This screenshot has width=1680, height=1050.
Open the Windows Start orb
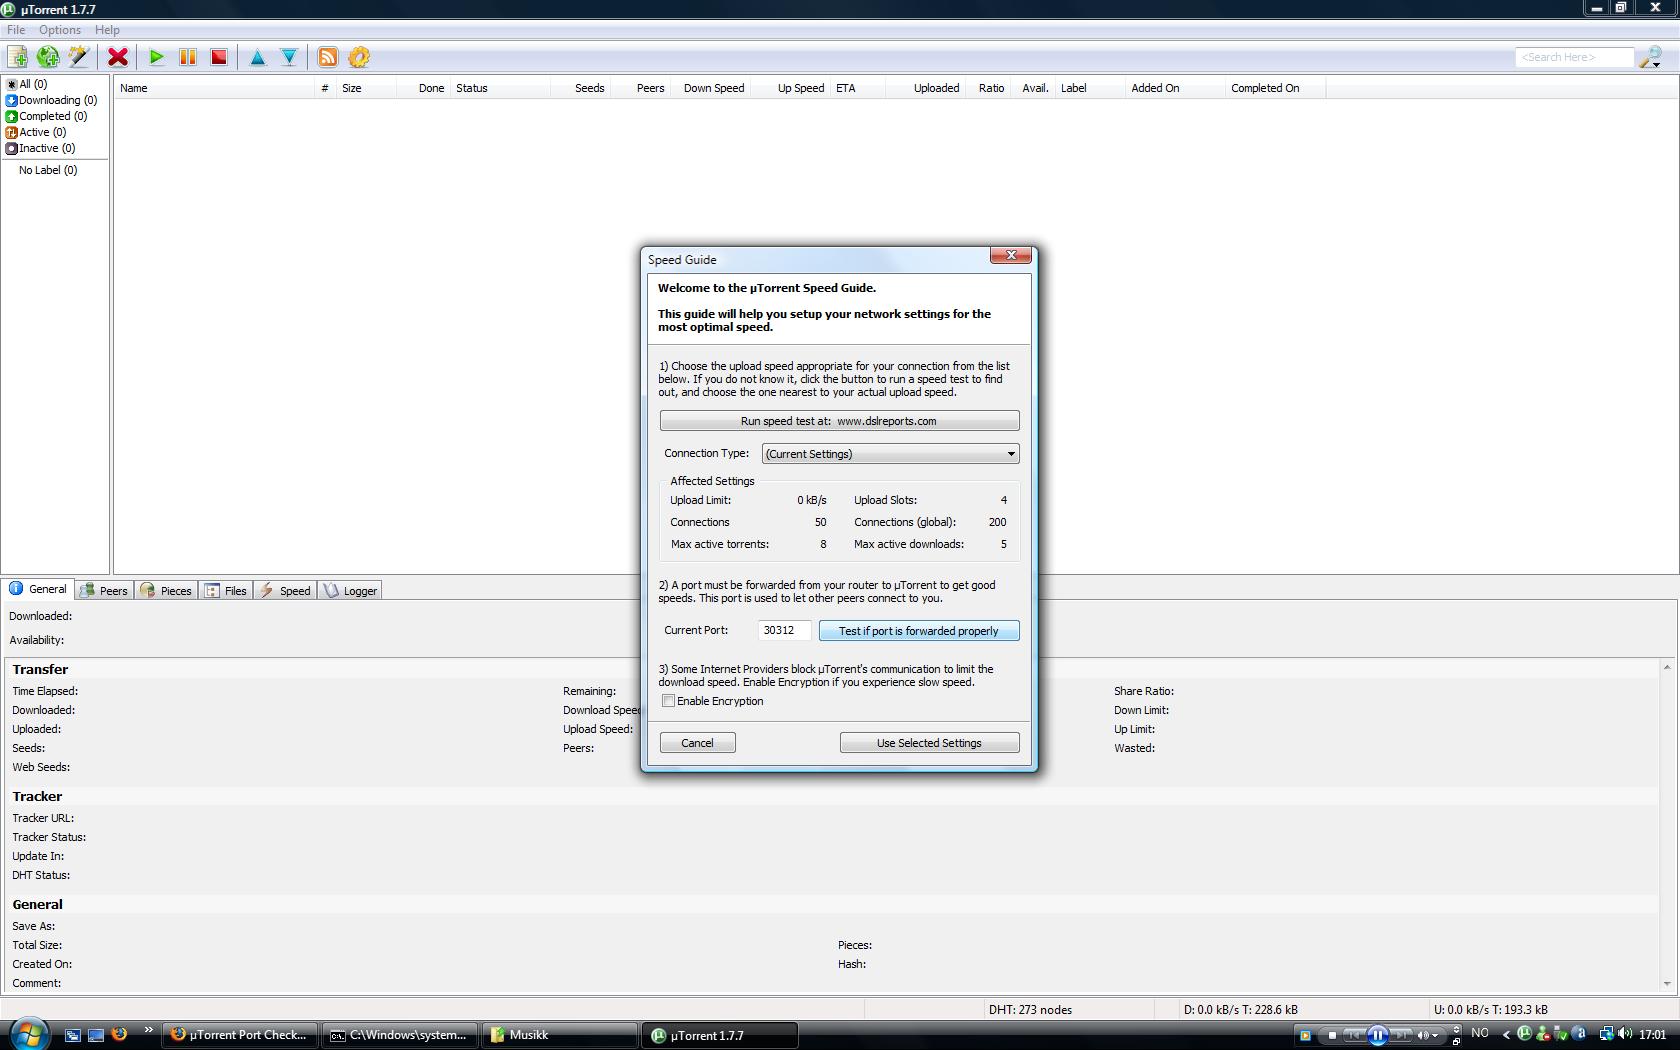pyautogui.click(x=28, y=1034)
